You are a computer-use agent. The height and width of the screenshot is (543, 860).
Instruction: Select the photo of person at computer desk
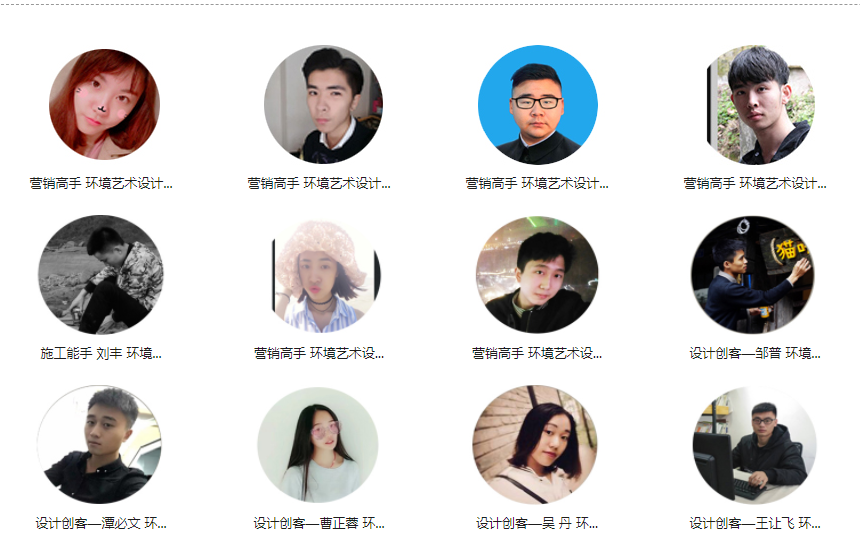(x=755, y=444)
